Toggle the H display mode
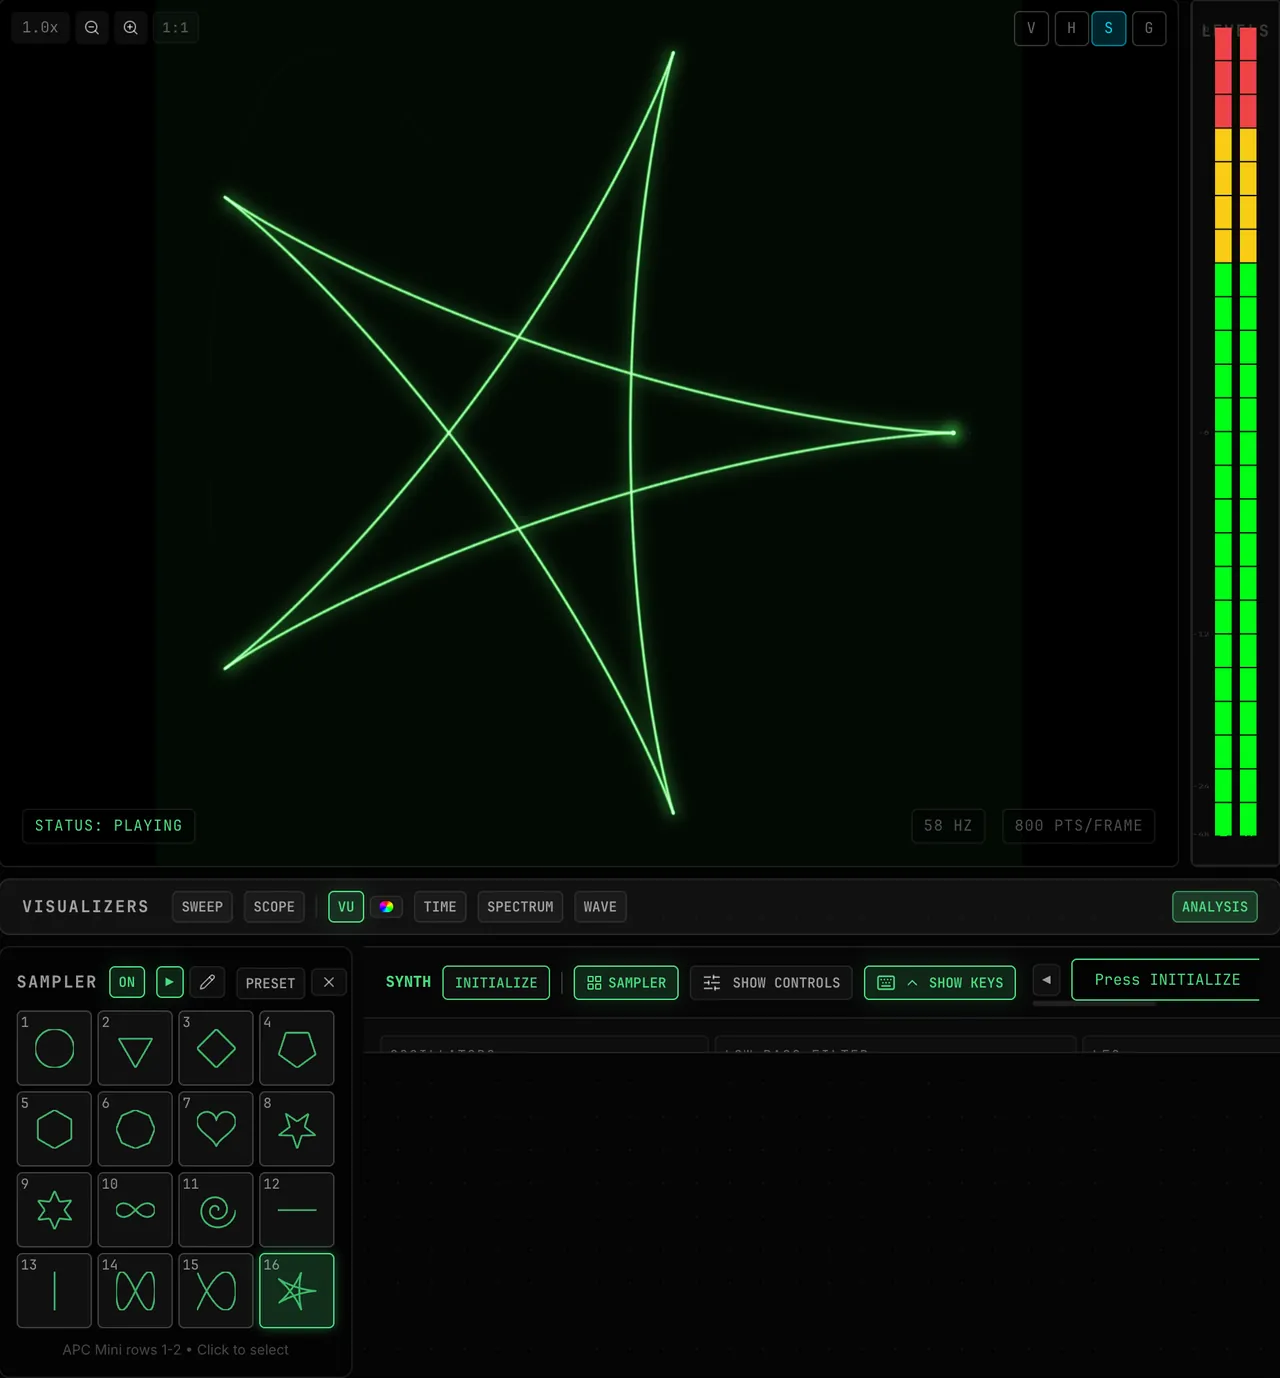Screen dimensions: 1280x1378 pos(1071,28)
